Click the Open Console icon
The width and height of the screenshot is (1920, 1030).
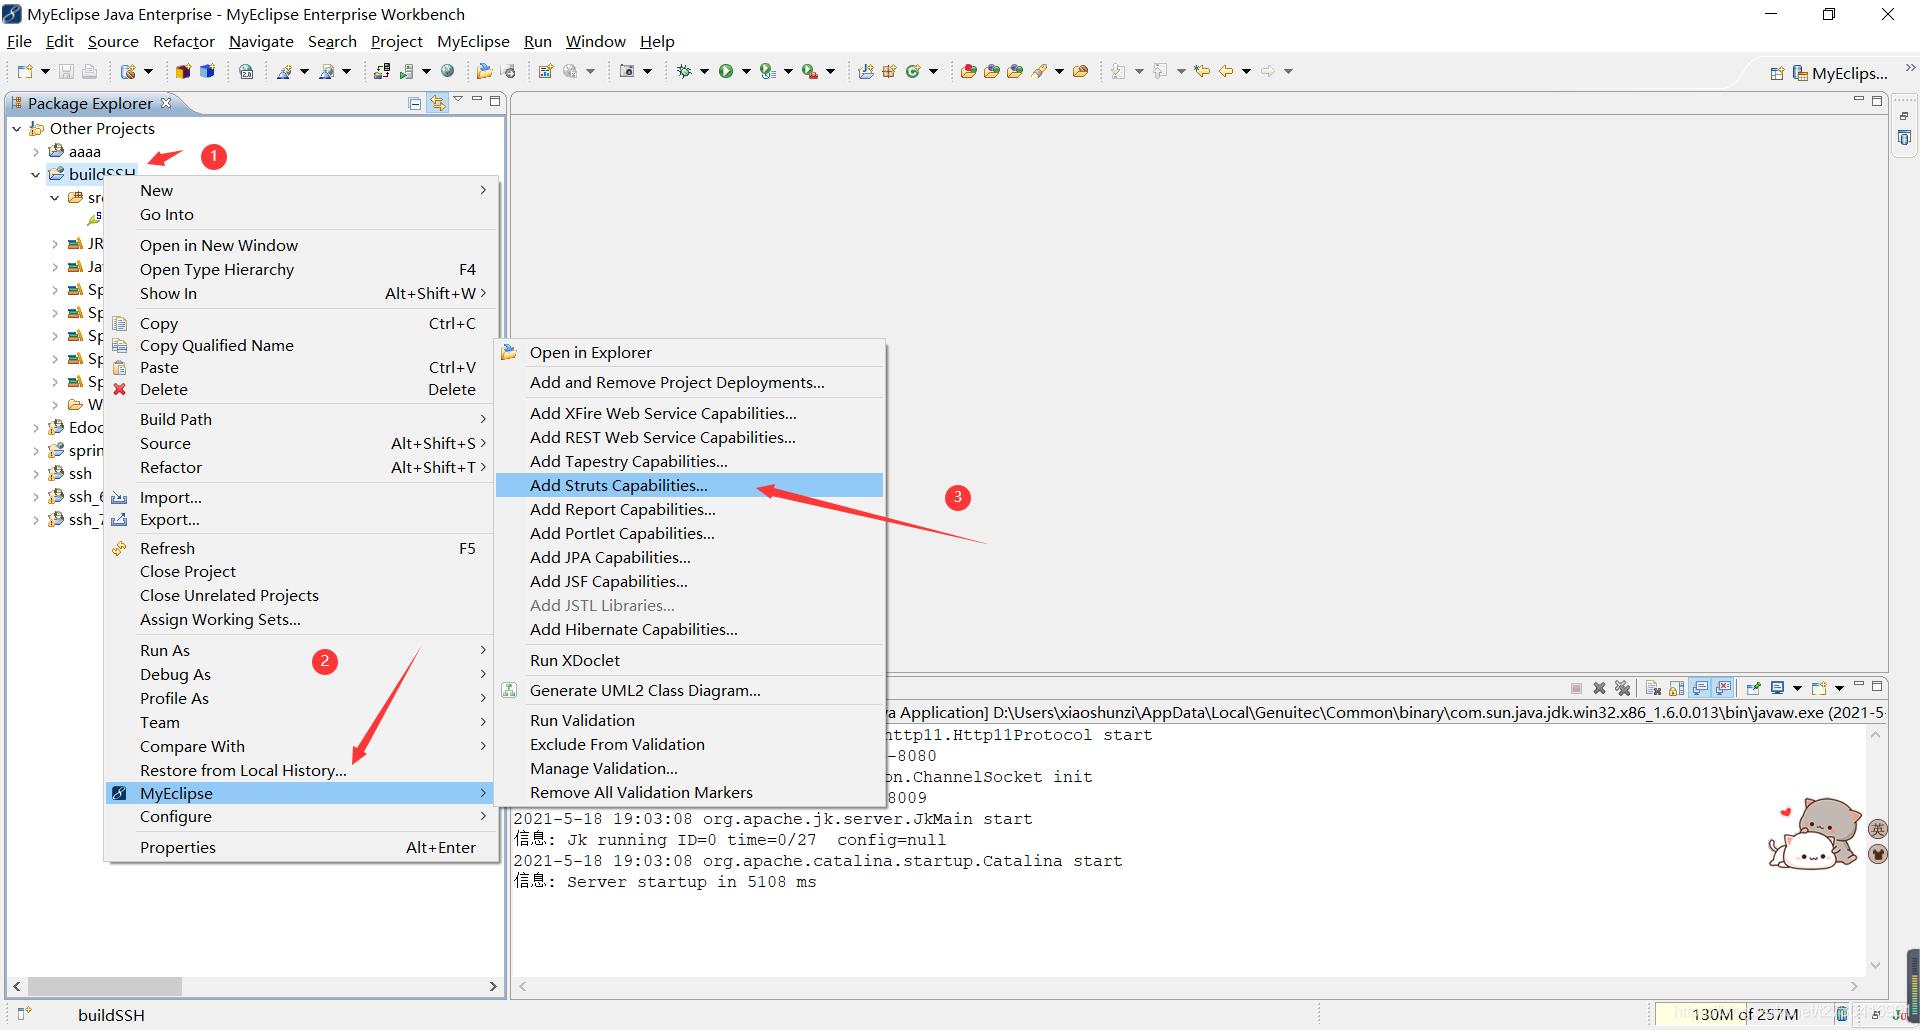(1819, 688)
